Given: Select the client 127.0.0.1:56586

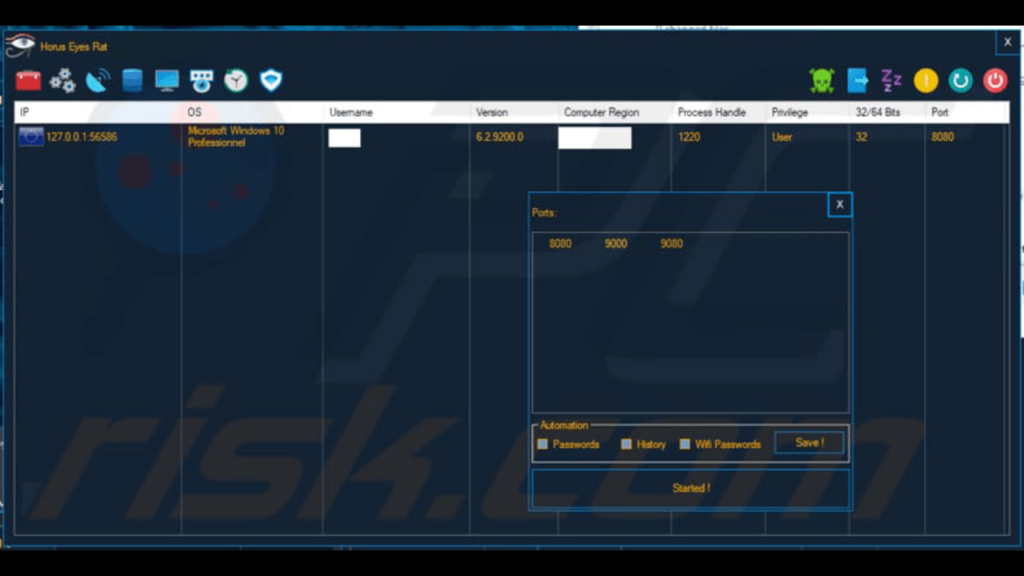Looking at the screenshot, I should point(82,136).
